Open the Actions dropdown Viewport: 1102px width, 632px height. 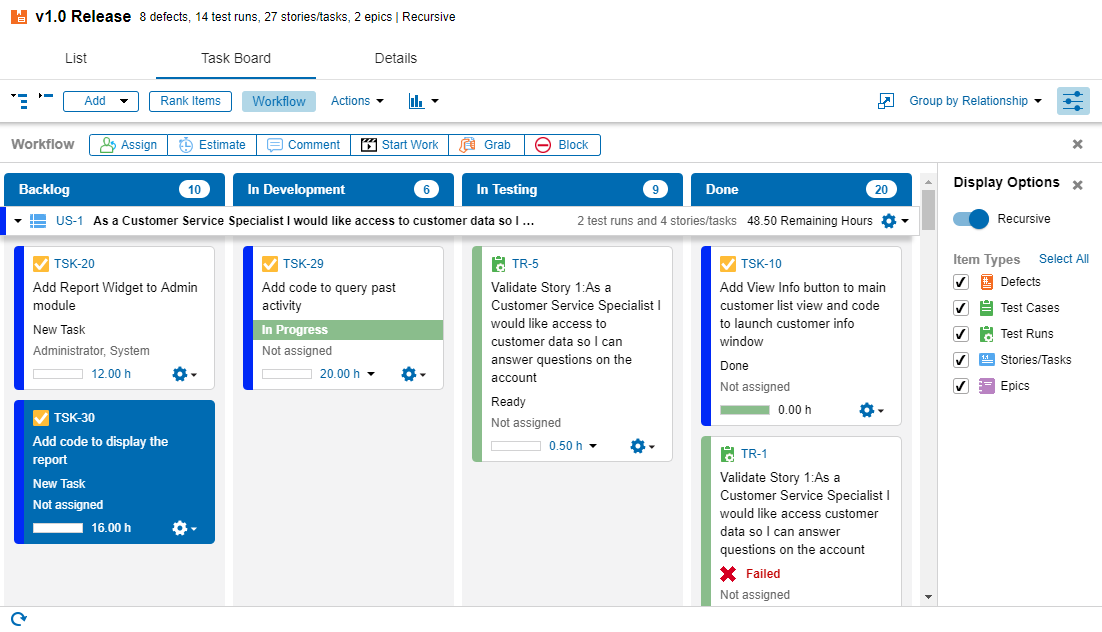[356, 101]
